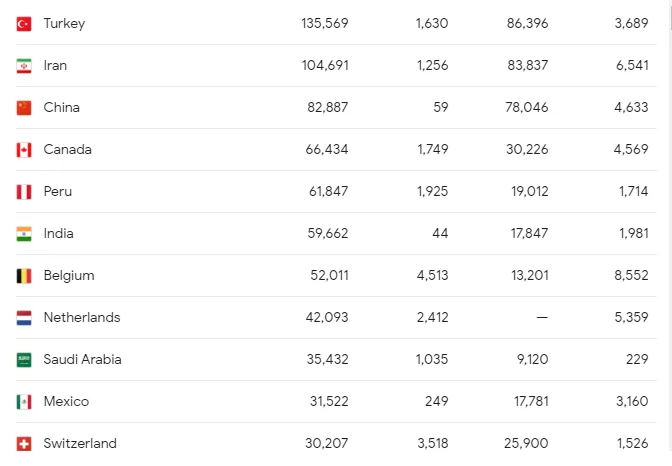
Task: Select the Turkey country name
Action: coord(64,24)
